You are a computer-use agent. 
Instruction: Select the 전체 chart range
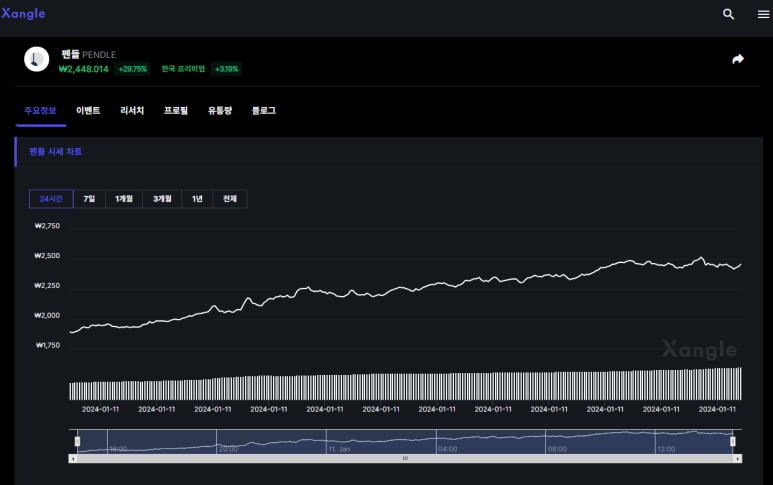coord(230,199)
